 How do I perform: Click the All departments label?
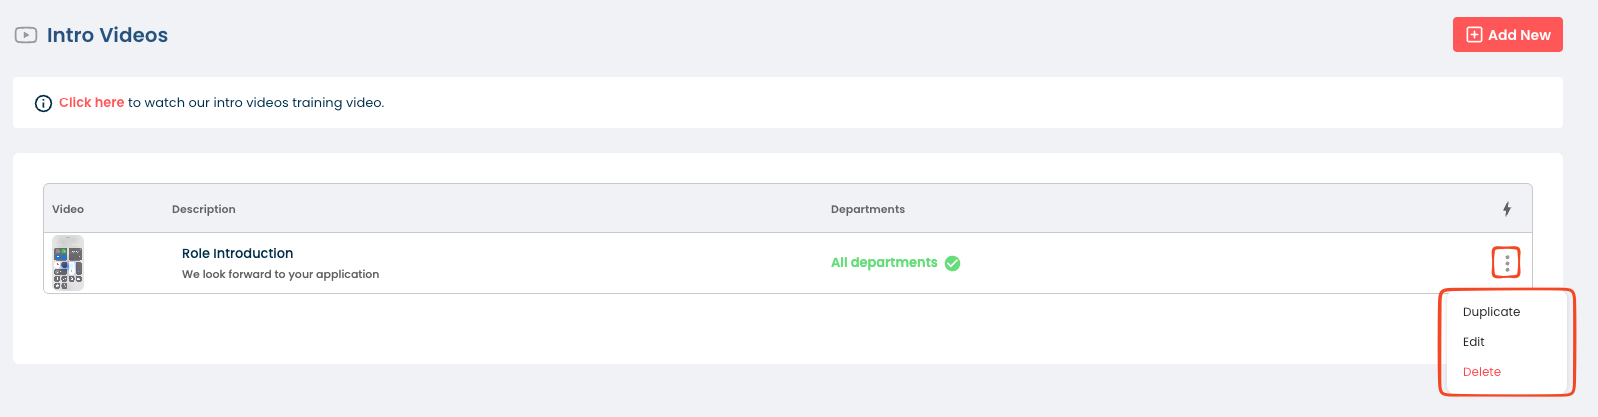pyautogui.click(x=884, y=263)
